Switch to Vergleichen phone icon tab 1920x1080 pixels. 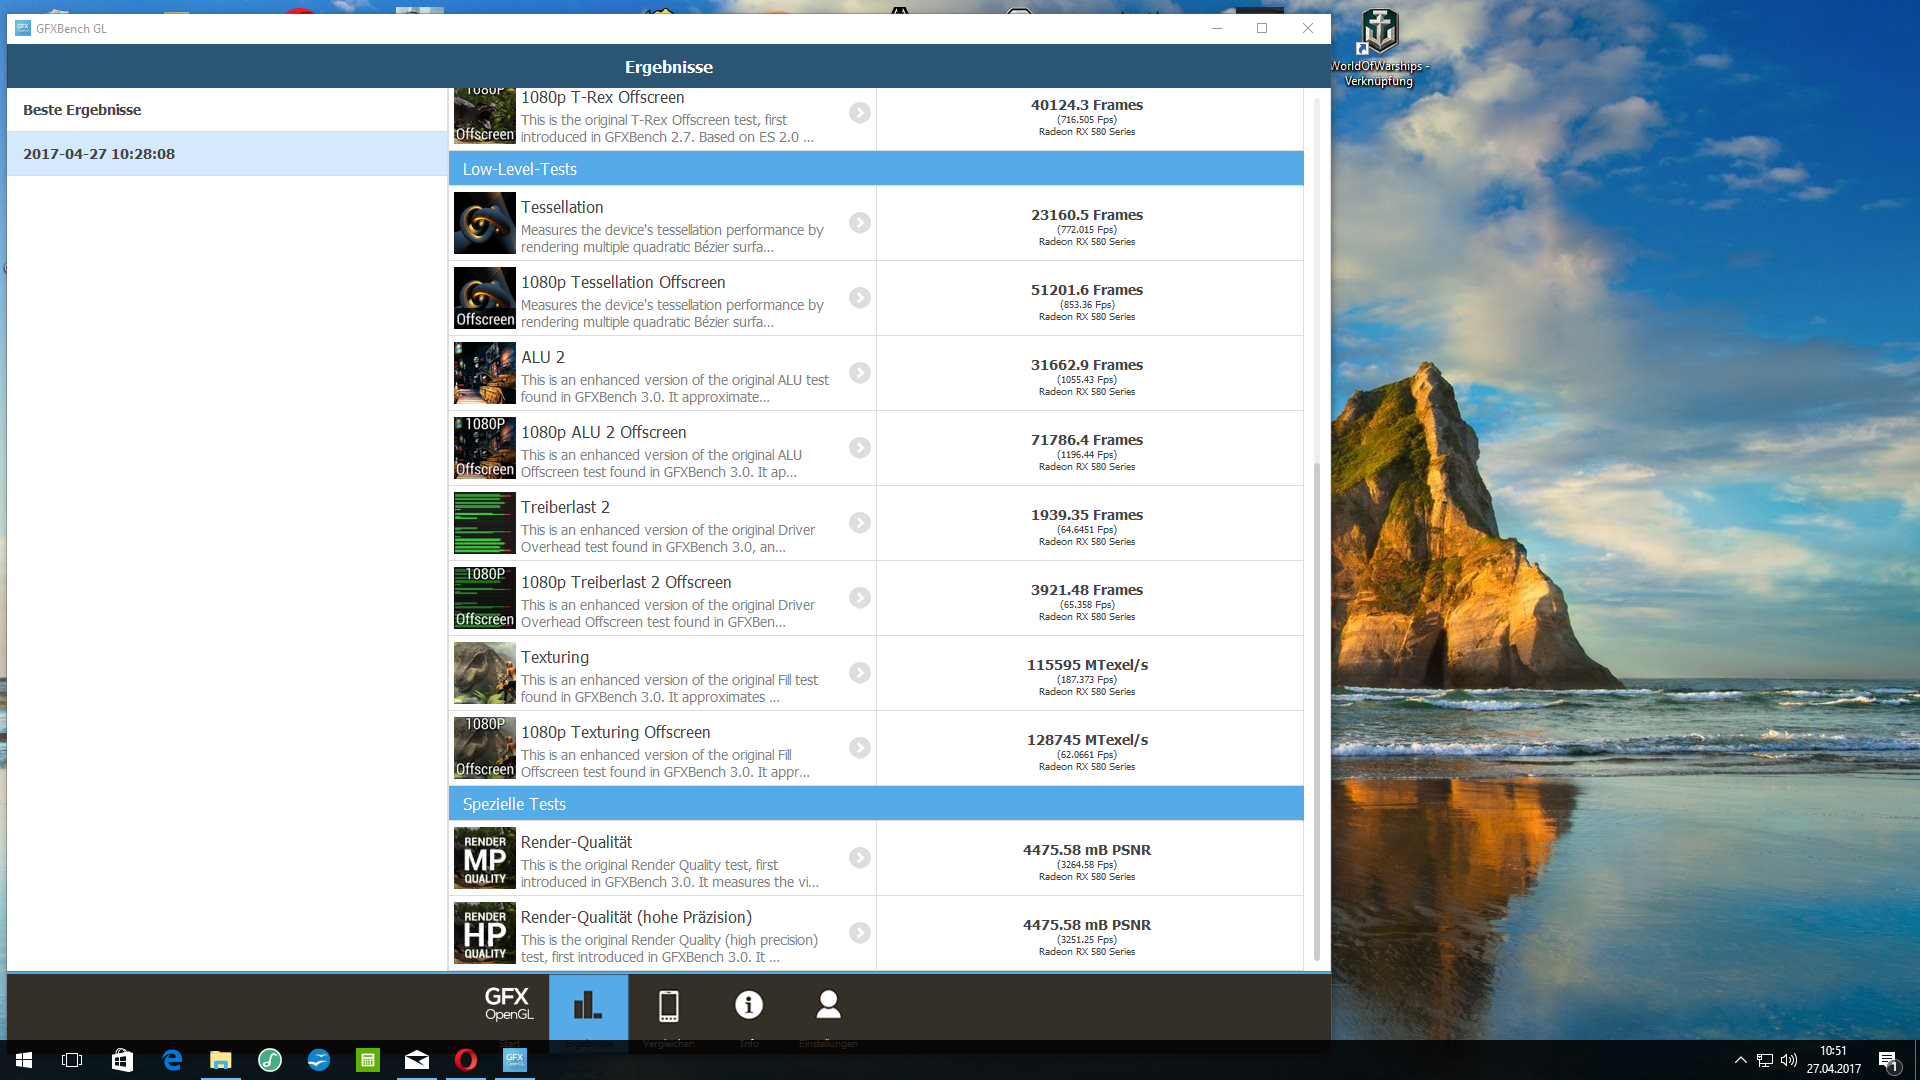[x=668, y=1005]
